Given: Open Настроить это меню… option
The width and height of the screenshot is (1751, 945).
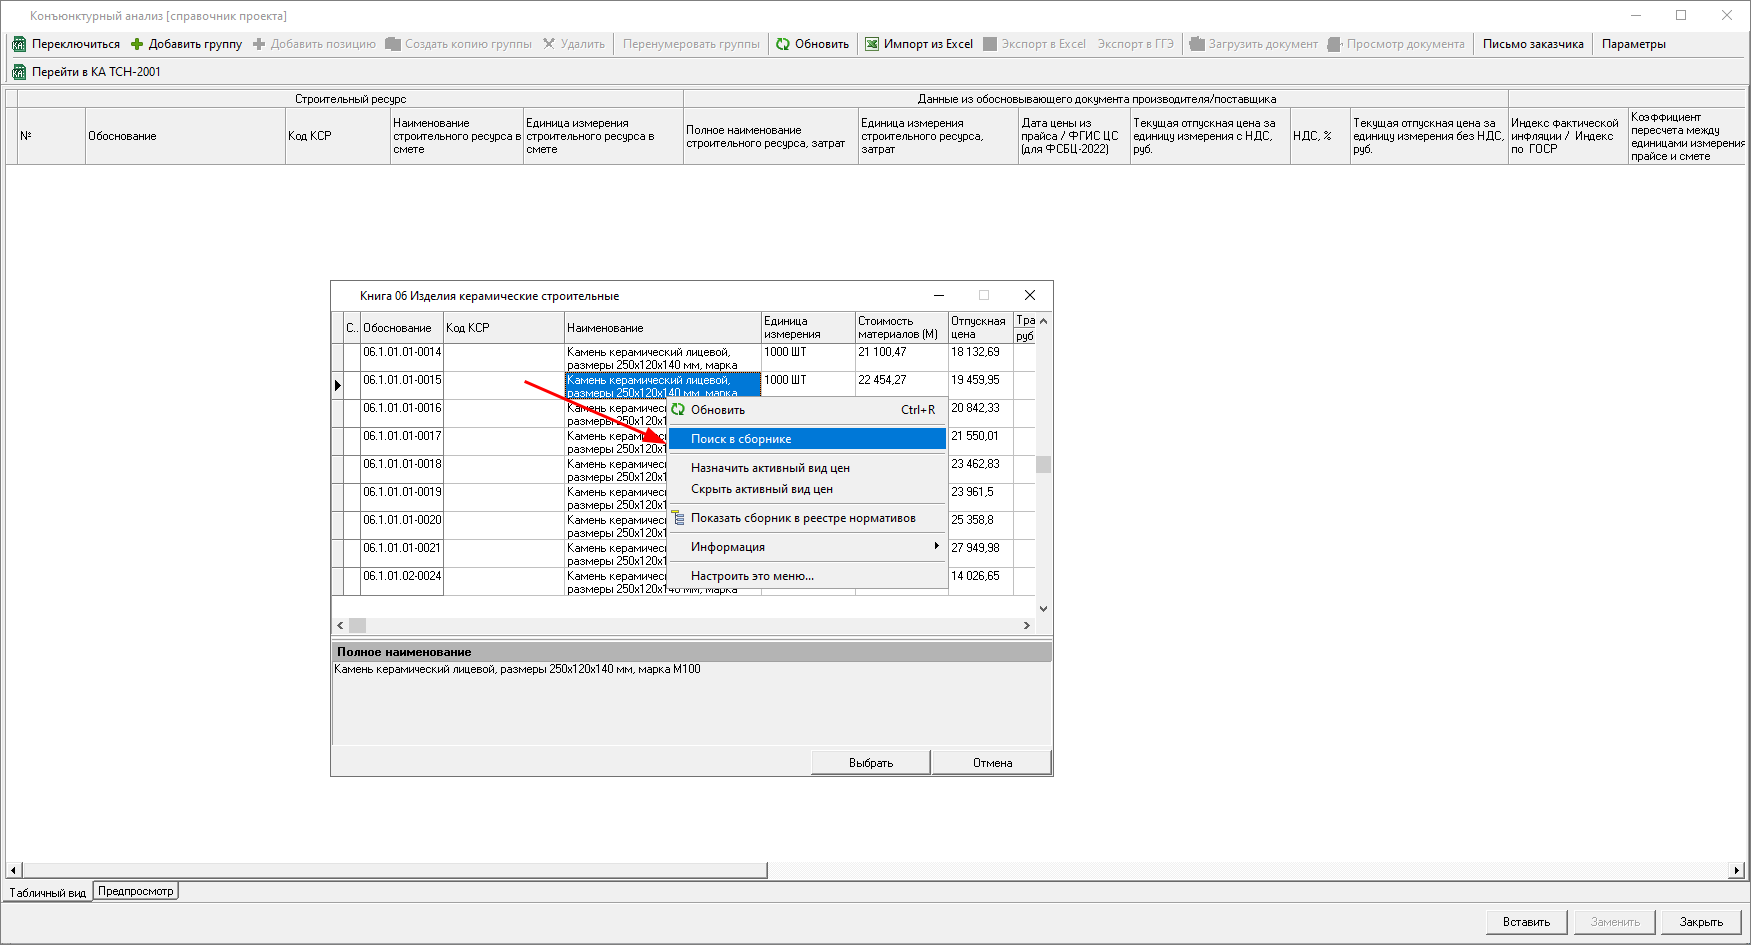Looking at the screenshot, I should tap(752, 576).
